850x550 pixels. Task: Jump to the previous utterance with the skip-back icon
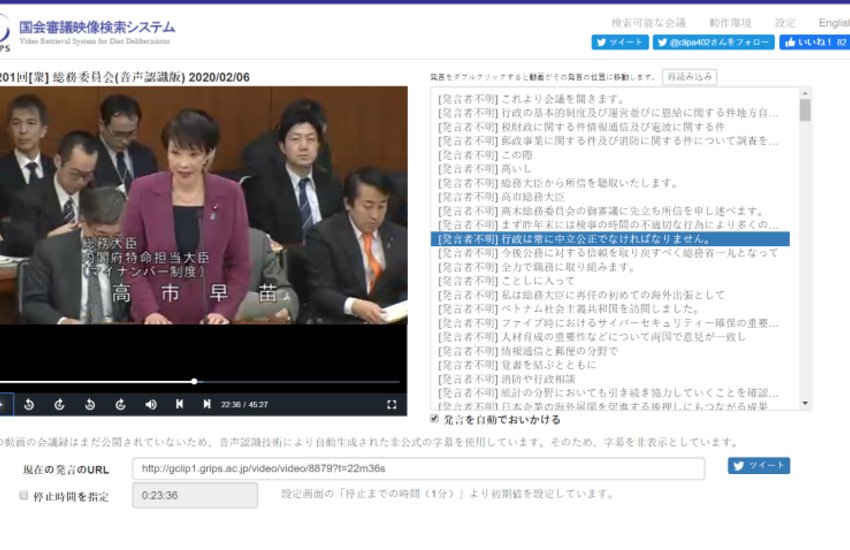coord(179,404)
